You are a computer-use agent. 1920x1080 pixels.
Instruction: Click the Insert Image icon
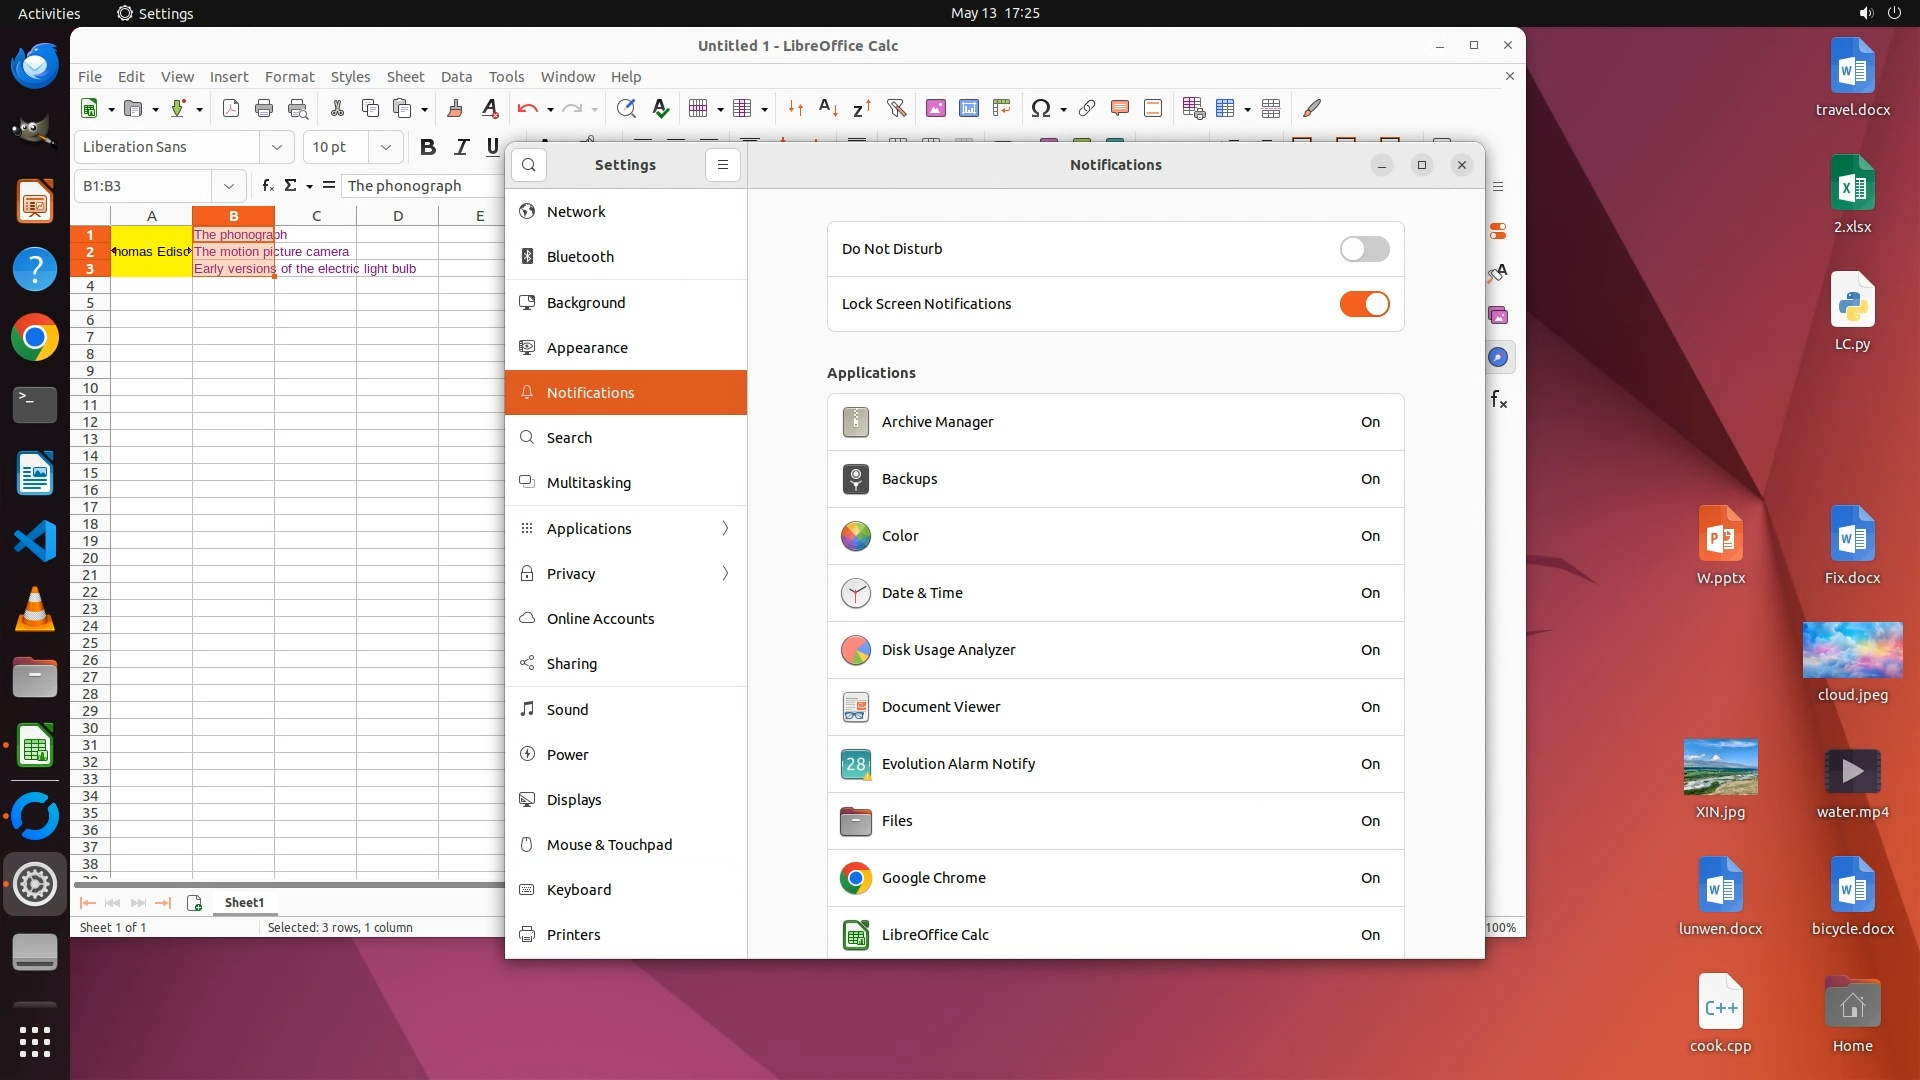(935, 108)
